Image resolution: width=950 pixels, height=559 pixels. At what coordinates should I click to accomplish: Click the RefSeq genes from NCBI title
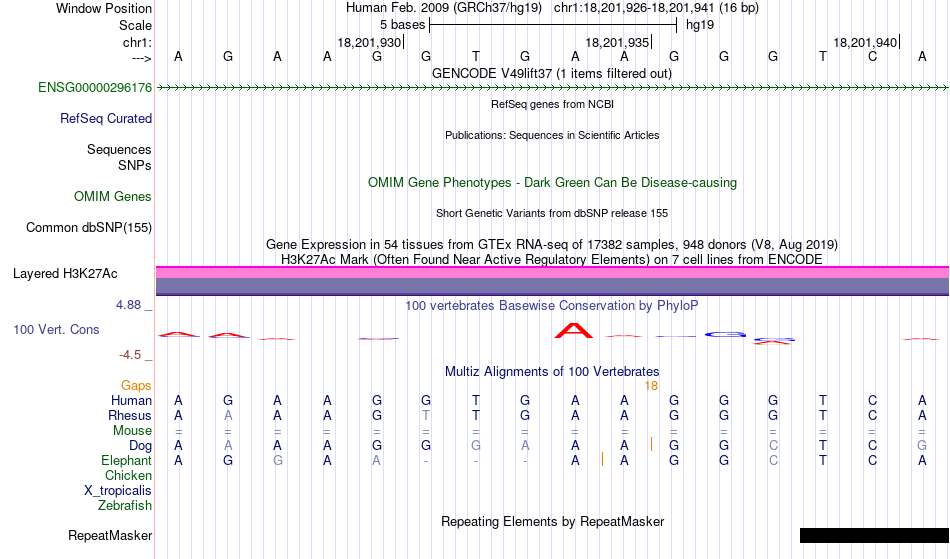tap(552, 104)
